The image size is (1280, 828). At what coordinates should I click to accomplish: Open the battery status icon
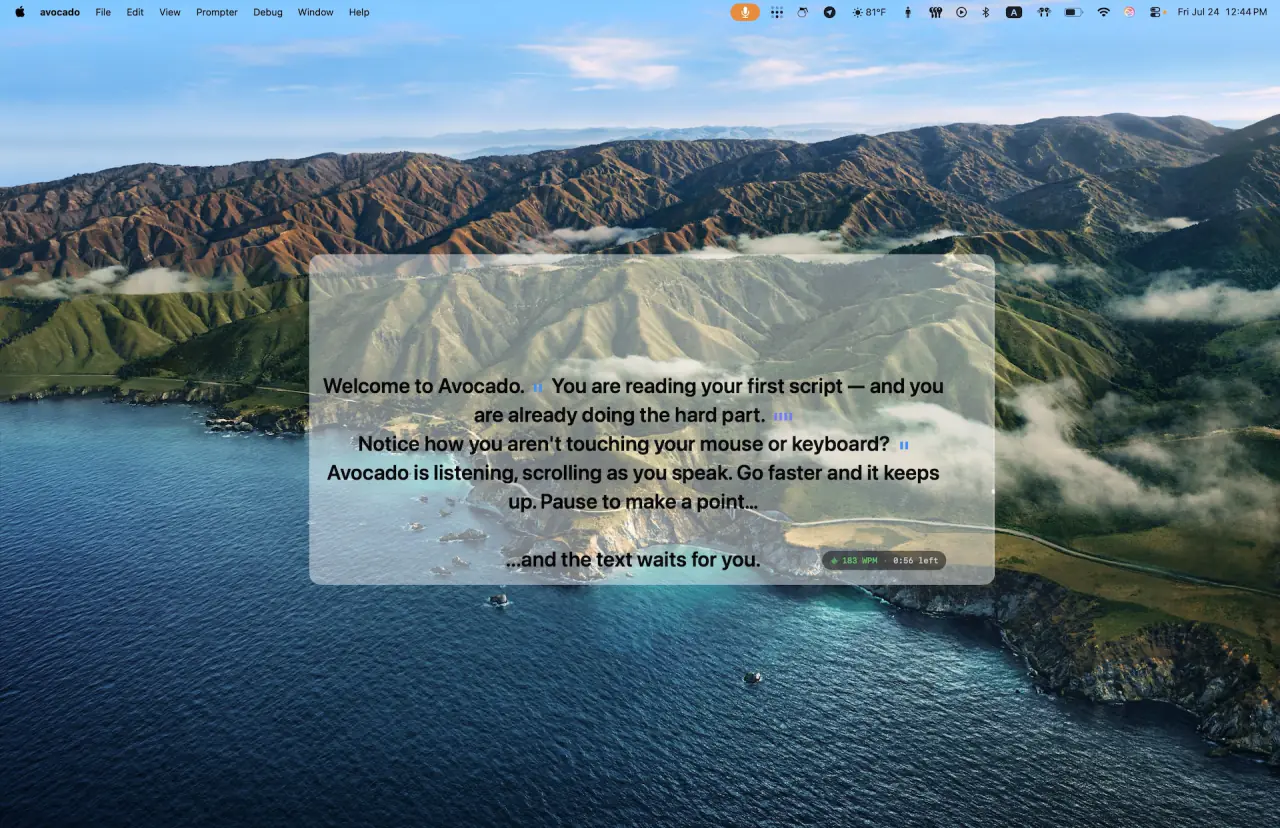click(1073, 12)
